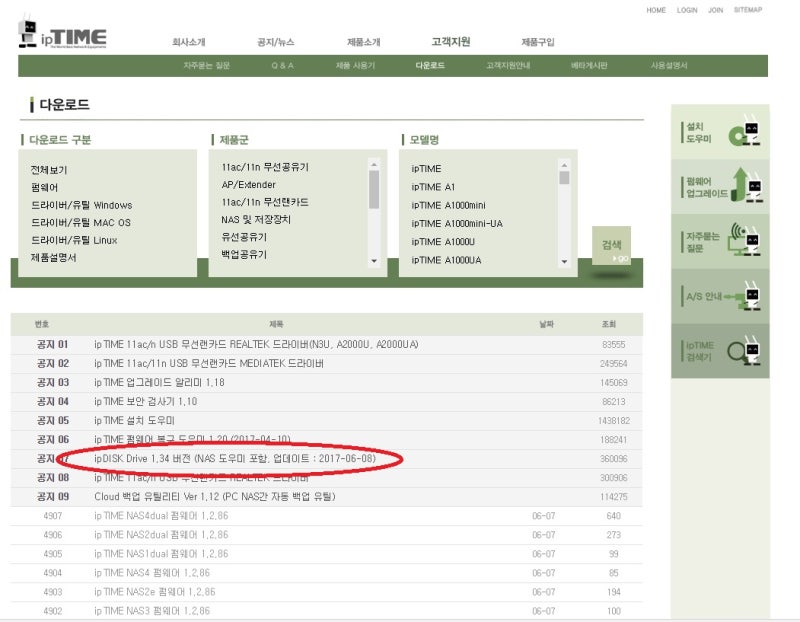Open the 공지/뉴스 menu
800x622 pixels.
click(x=276, y=42)
